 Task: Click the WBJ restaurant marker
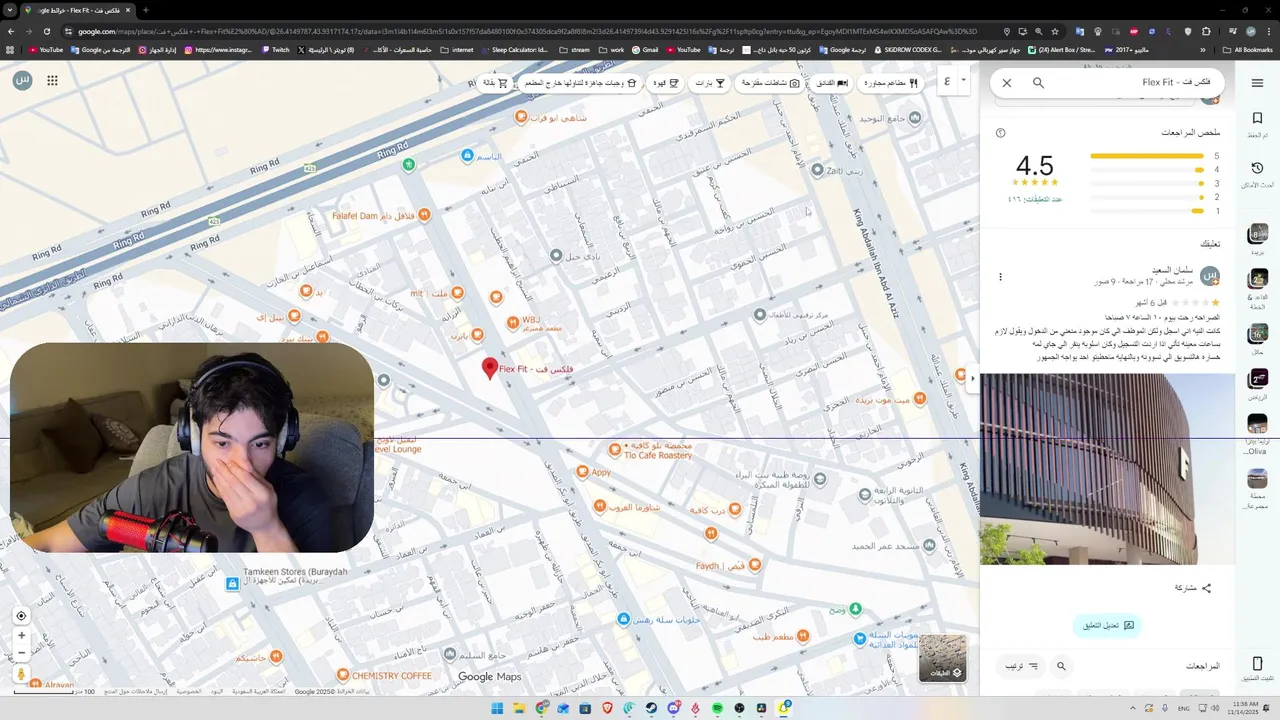pos(513,321)
